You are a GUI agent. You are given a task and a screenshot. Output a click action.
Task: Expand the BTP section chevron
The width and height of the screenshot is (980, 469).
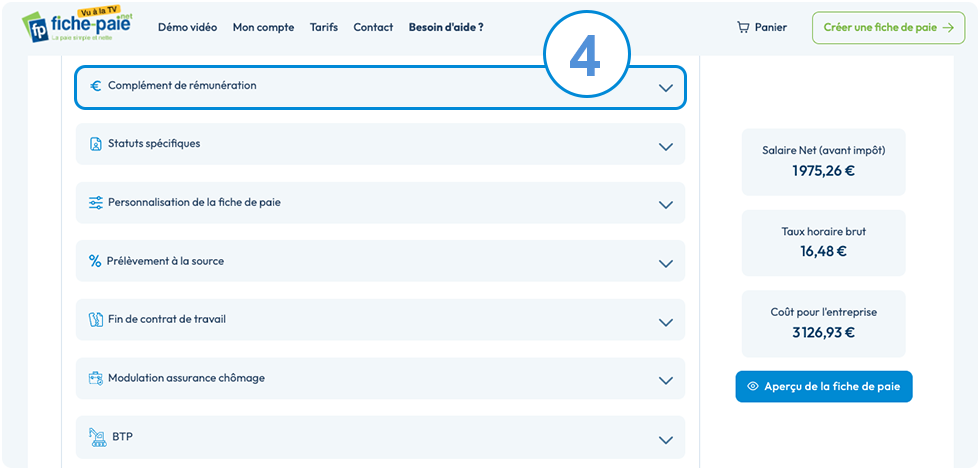coord(666,440)
